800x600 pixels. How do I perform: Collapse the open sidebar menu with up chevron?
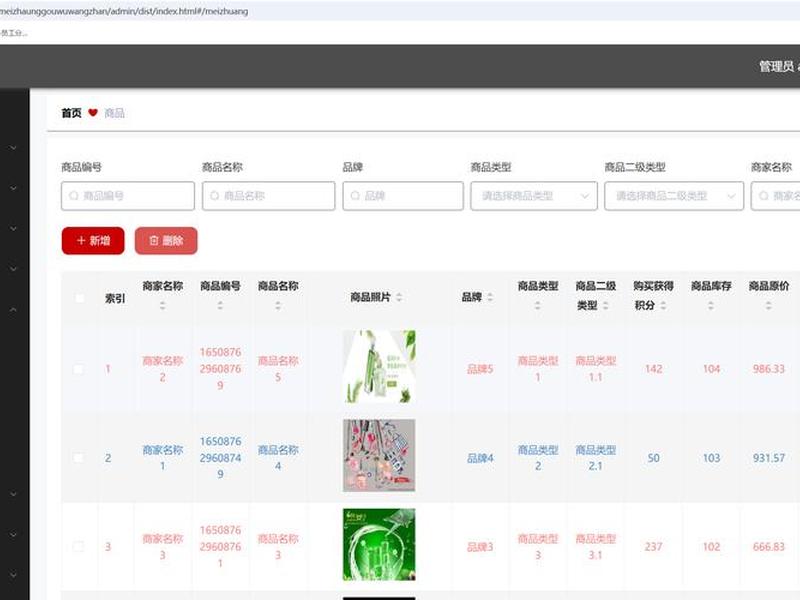coord(14,309)
